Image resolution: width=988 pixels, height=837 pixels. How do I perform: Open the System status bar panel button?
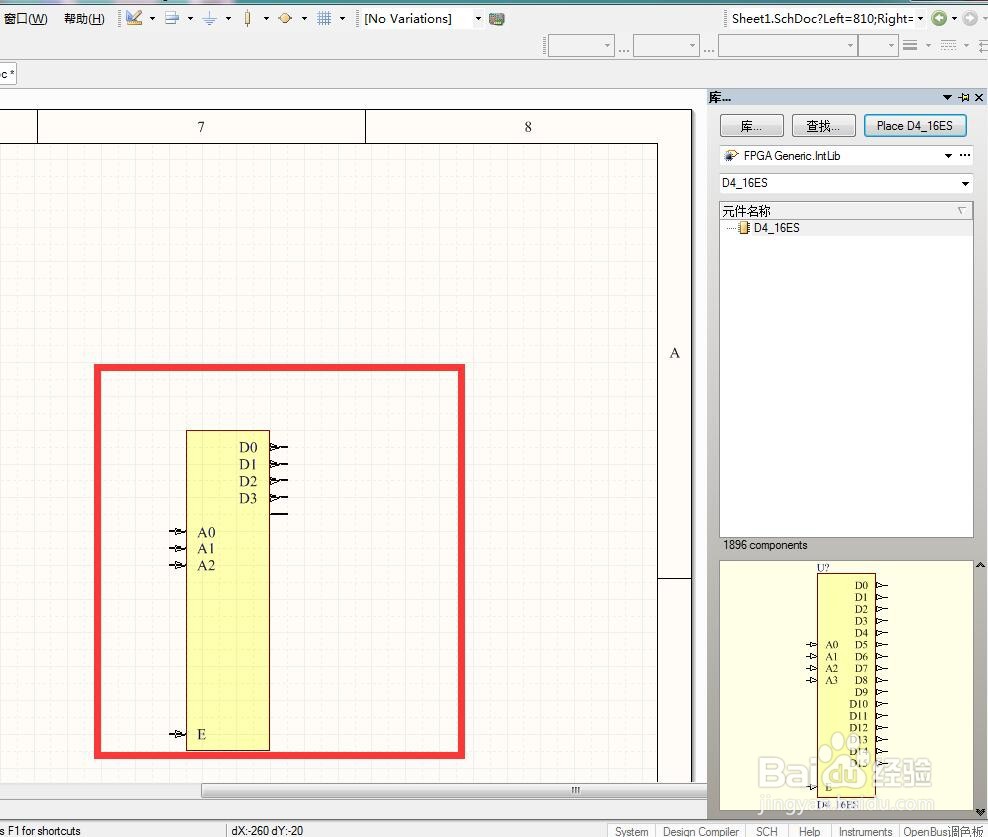[631, 831]
